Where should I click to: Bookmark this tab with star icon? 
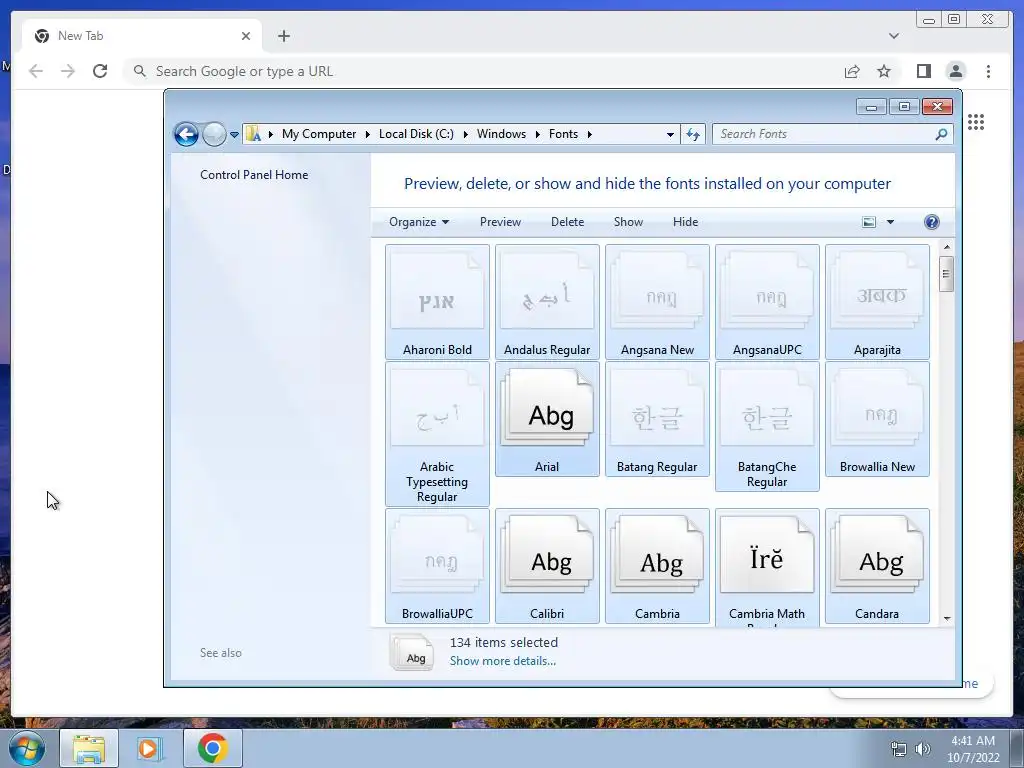pos(884,71)
